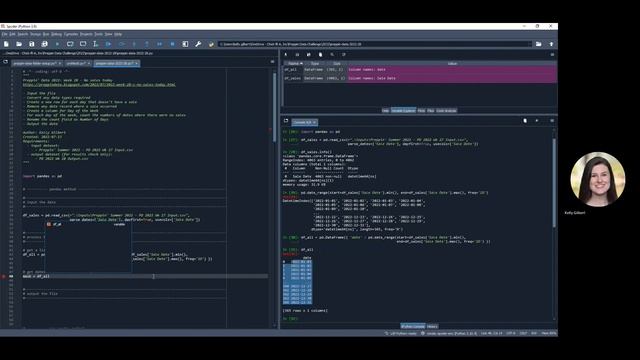This screenshot has height=360, width=640.
Task: Select the Console 4/A tab
Action: coord(304,122)
